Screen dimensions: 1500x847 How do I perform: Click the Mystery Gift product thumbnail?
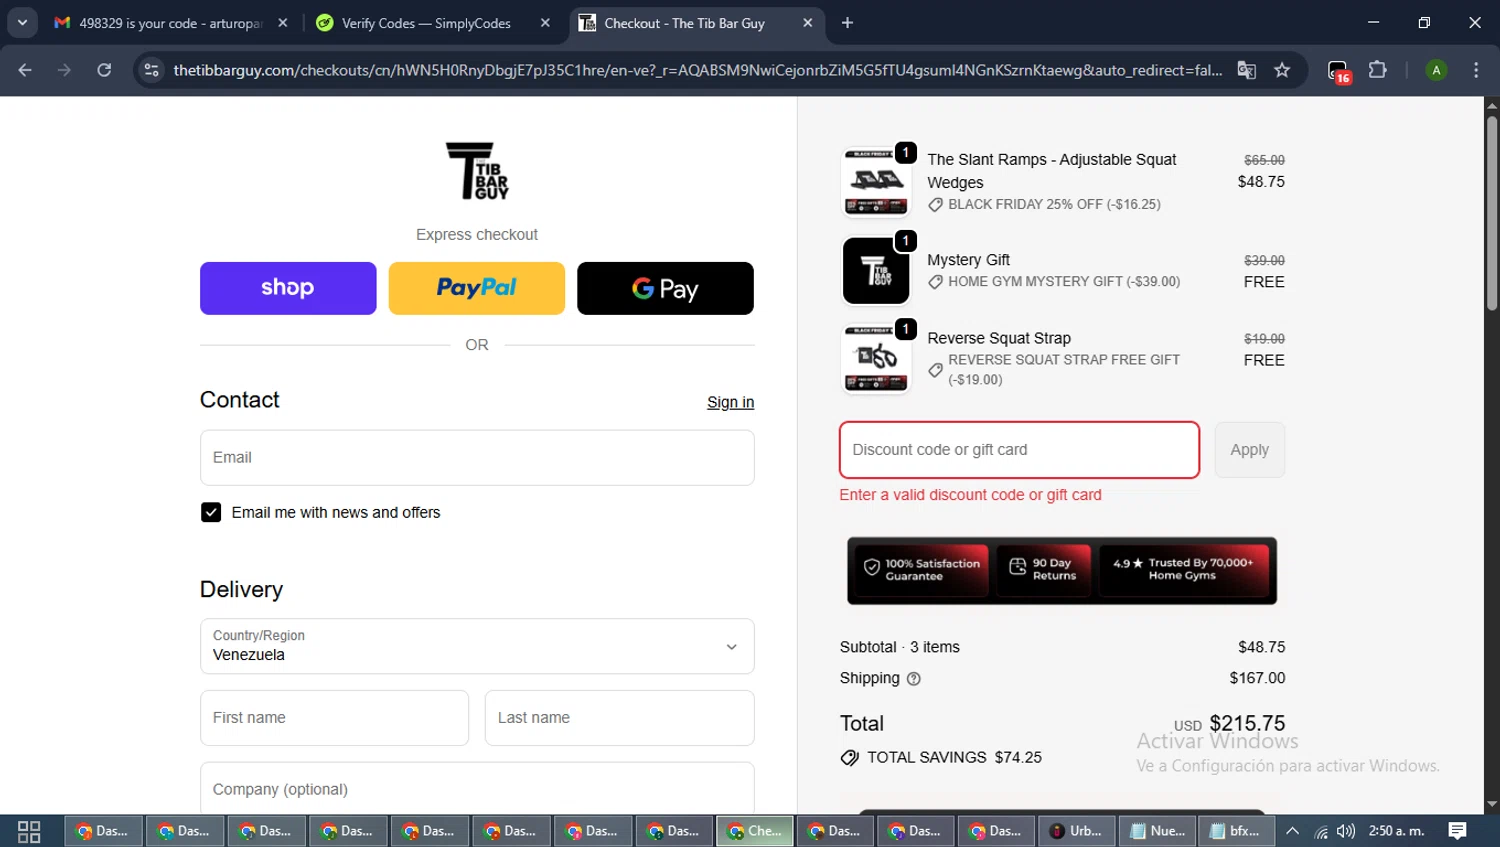click(x=876, y=270)
